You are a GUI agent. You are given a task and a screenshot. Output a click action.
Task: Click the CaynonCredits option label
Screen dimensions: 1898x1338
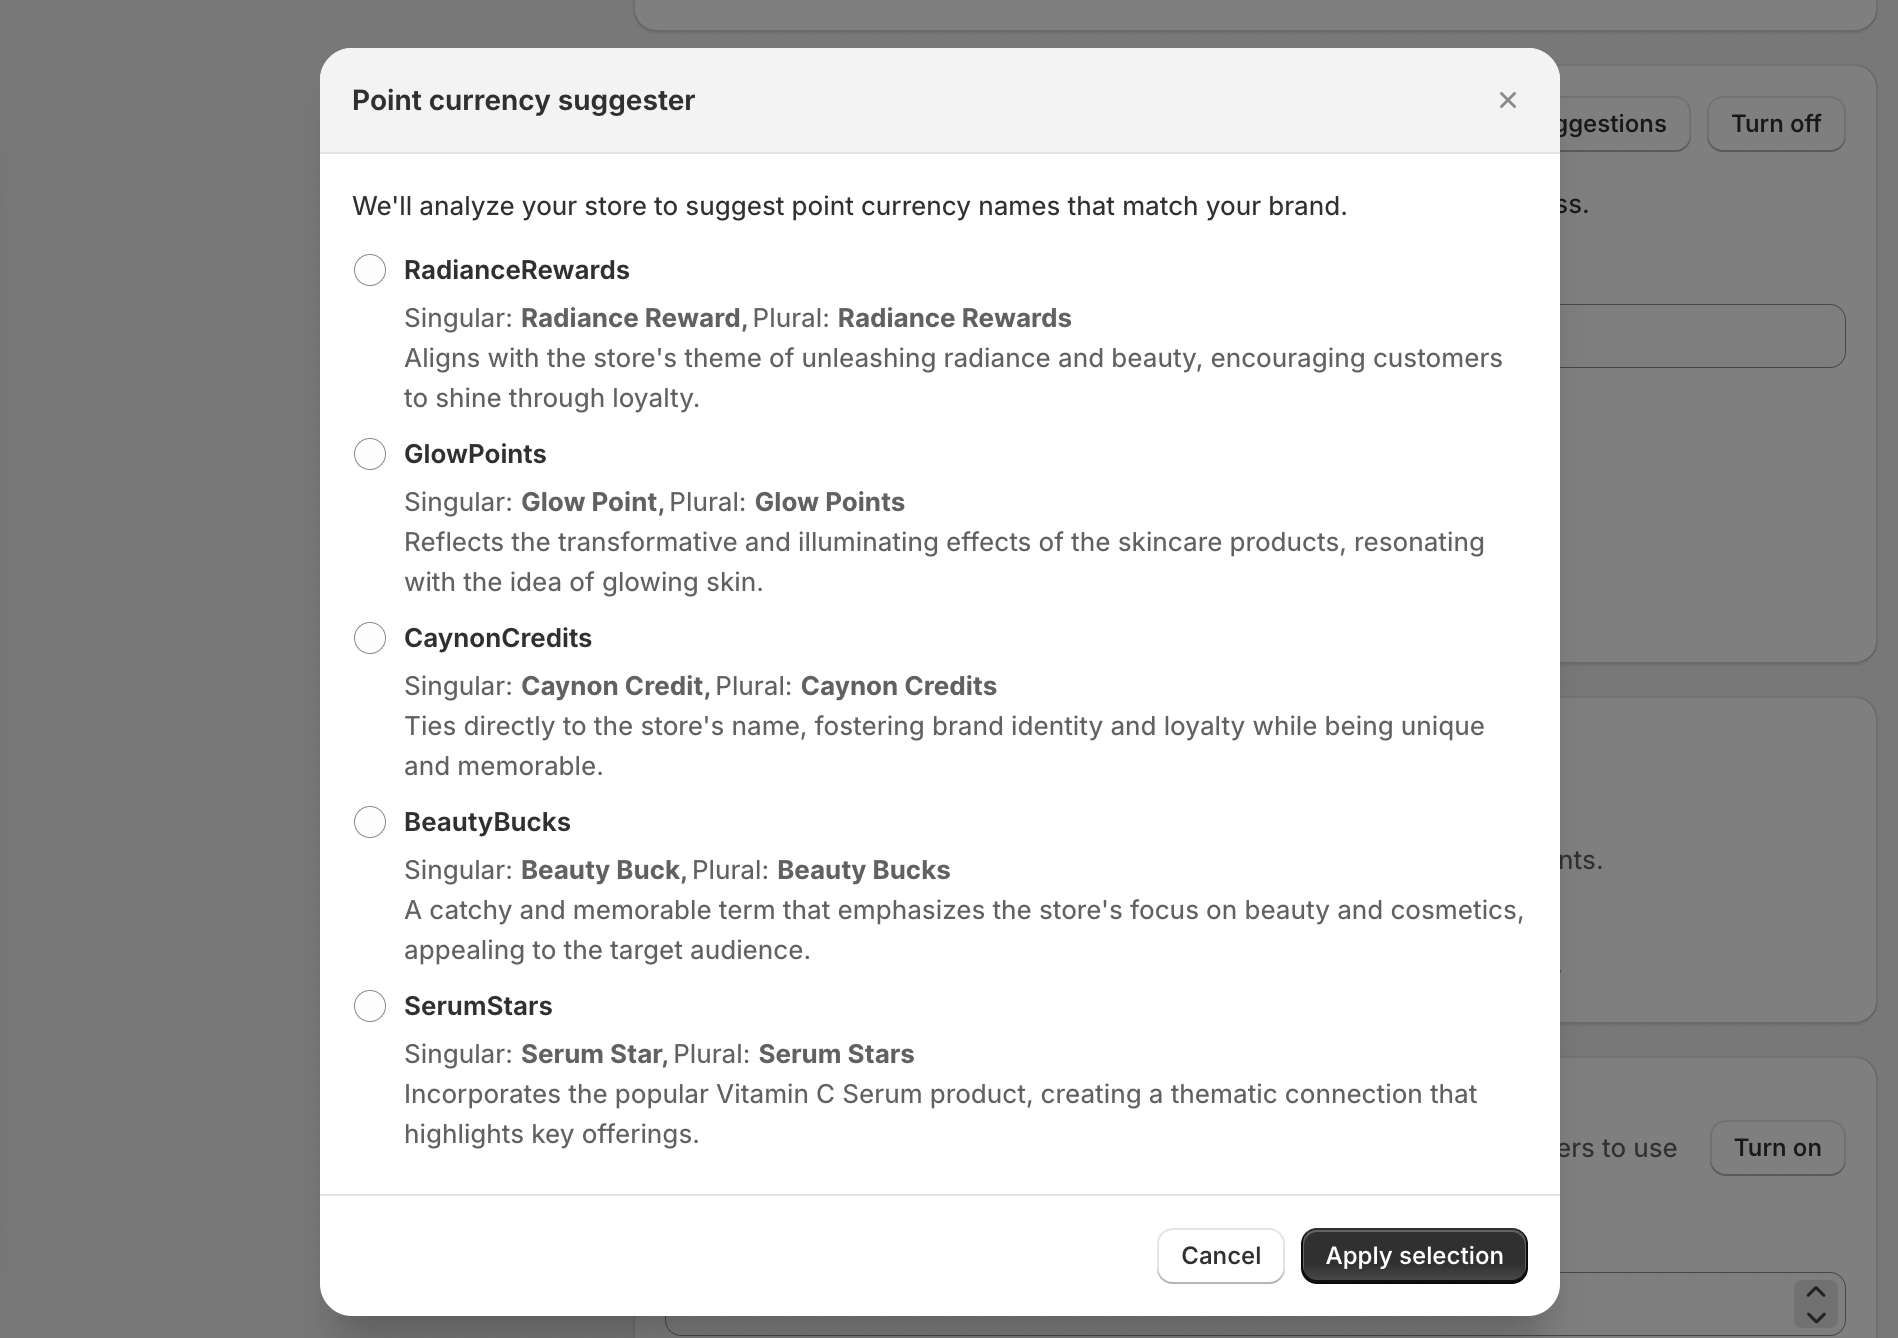point(498,638)
